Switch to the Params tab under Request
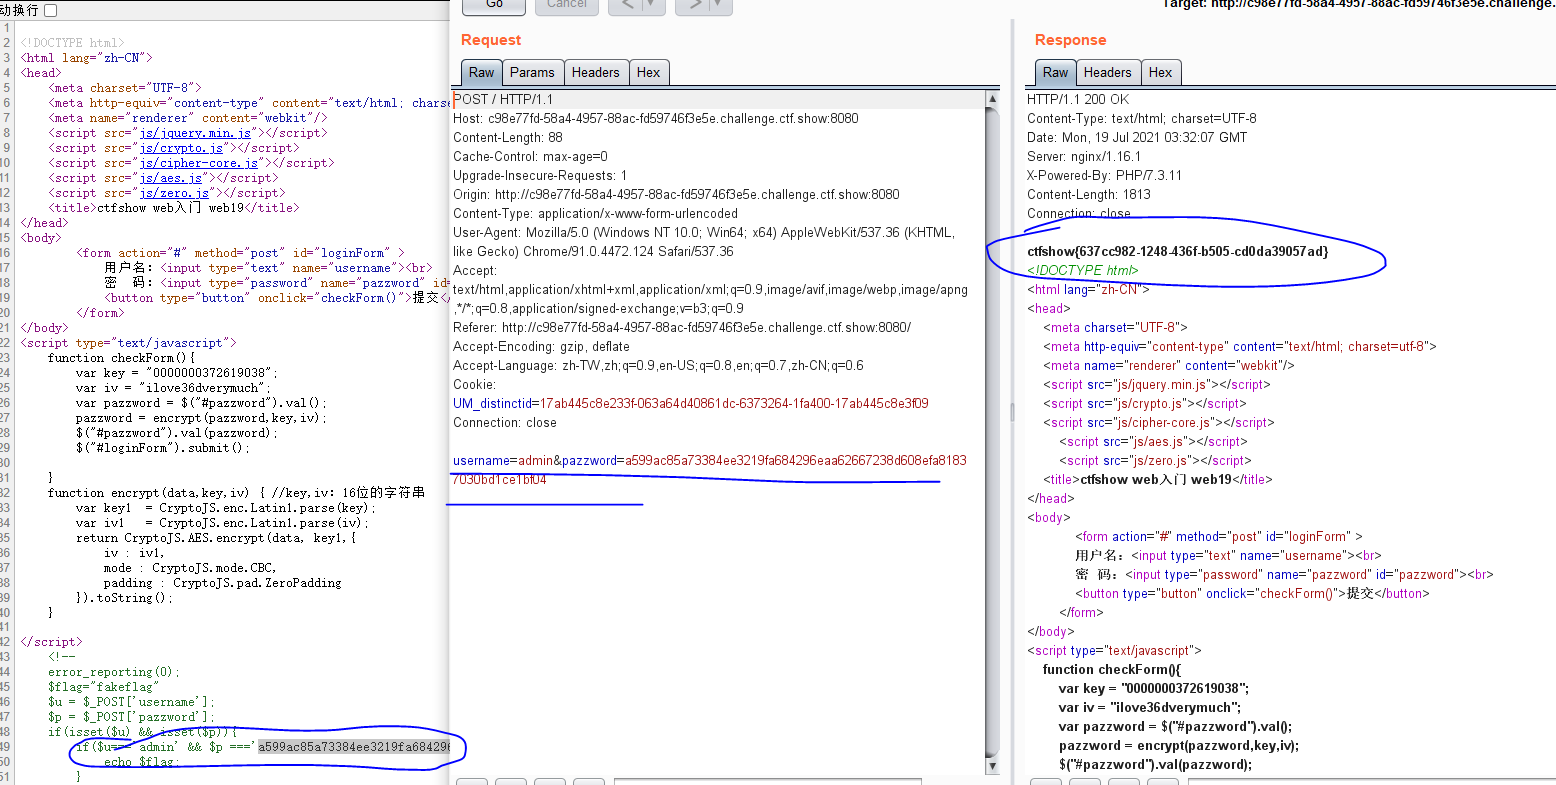Screen dimensions: 1556x785 click(x=532, y=72)
